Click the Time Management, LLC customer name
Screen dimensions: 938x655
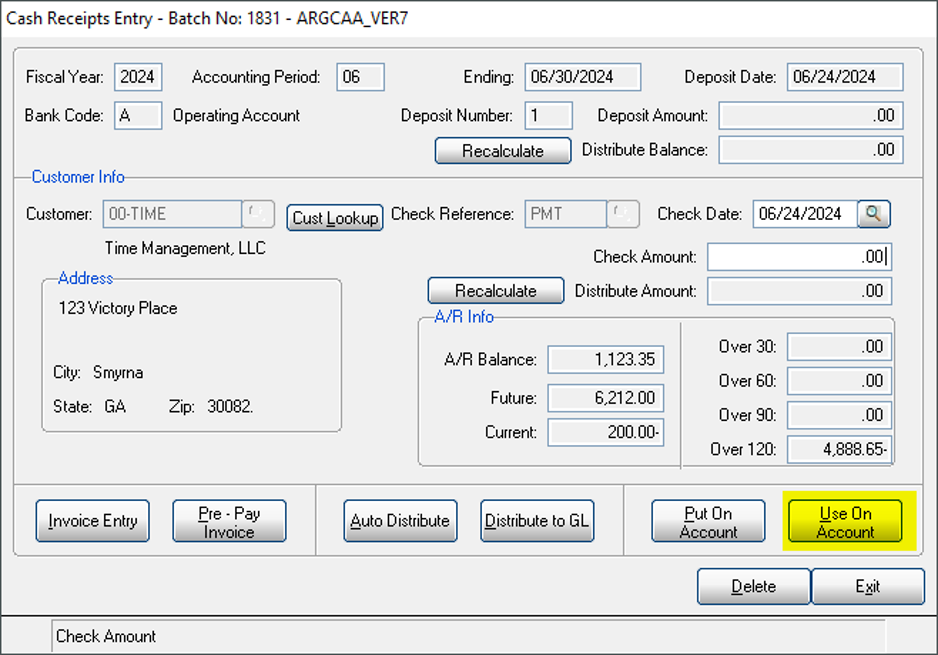[185, 248]
